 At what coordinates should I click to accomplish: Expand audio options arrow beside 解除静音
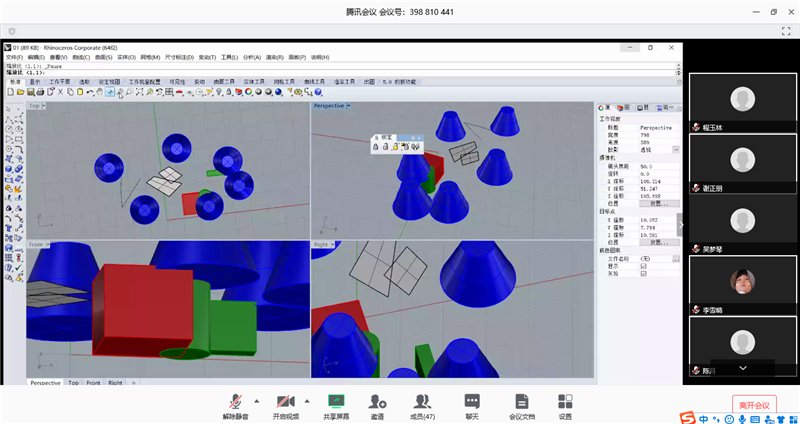(x=256, y=398)
